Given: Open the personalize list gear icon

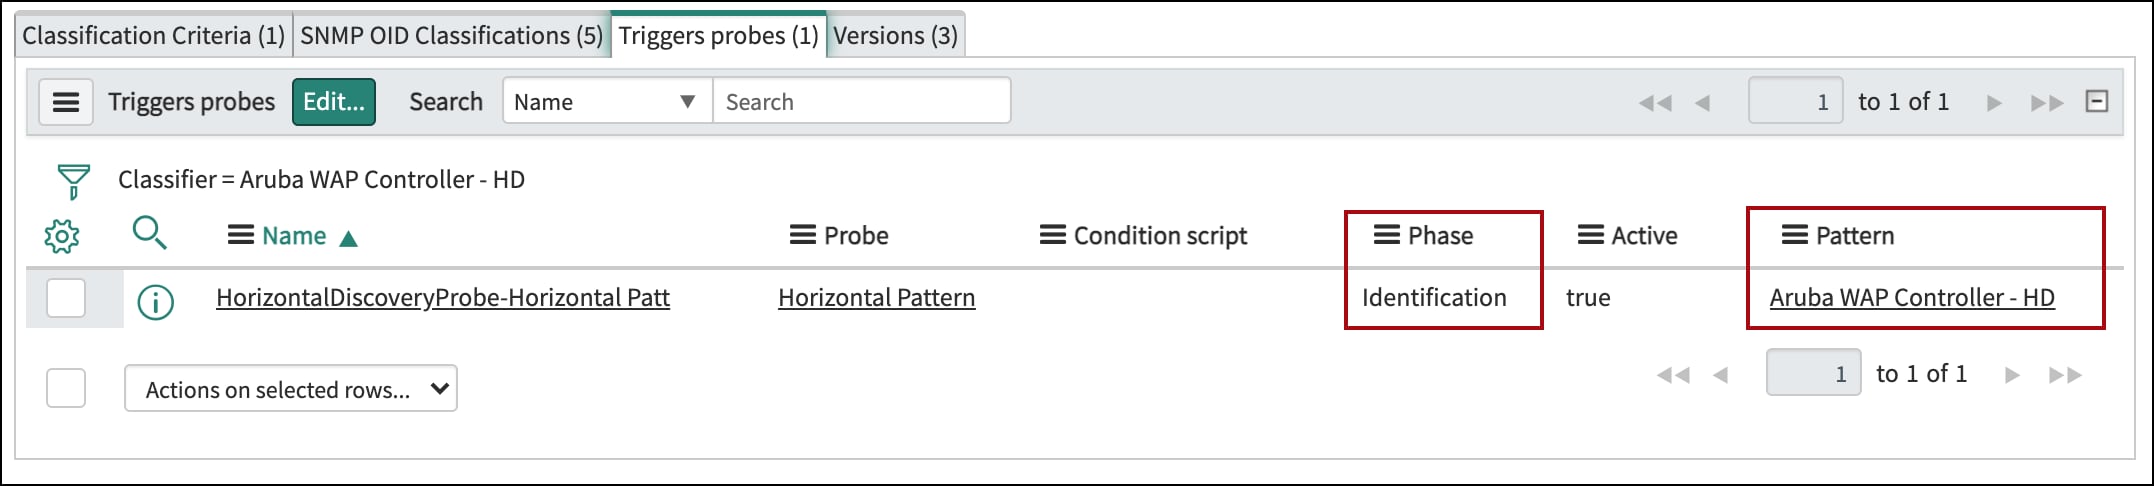Looking at the screenshot, I should pyautogui.click(x=62, y=237).
